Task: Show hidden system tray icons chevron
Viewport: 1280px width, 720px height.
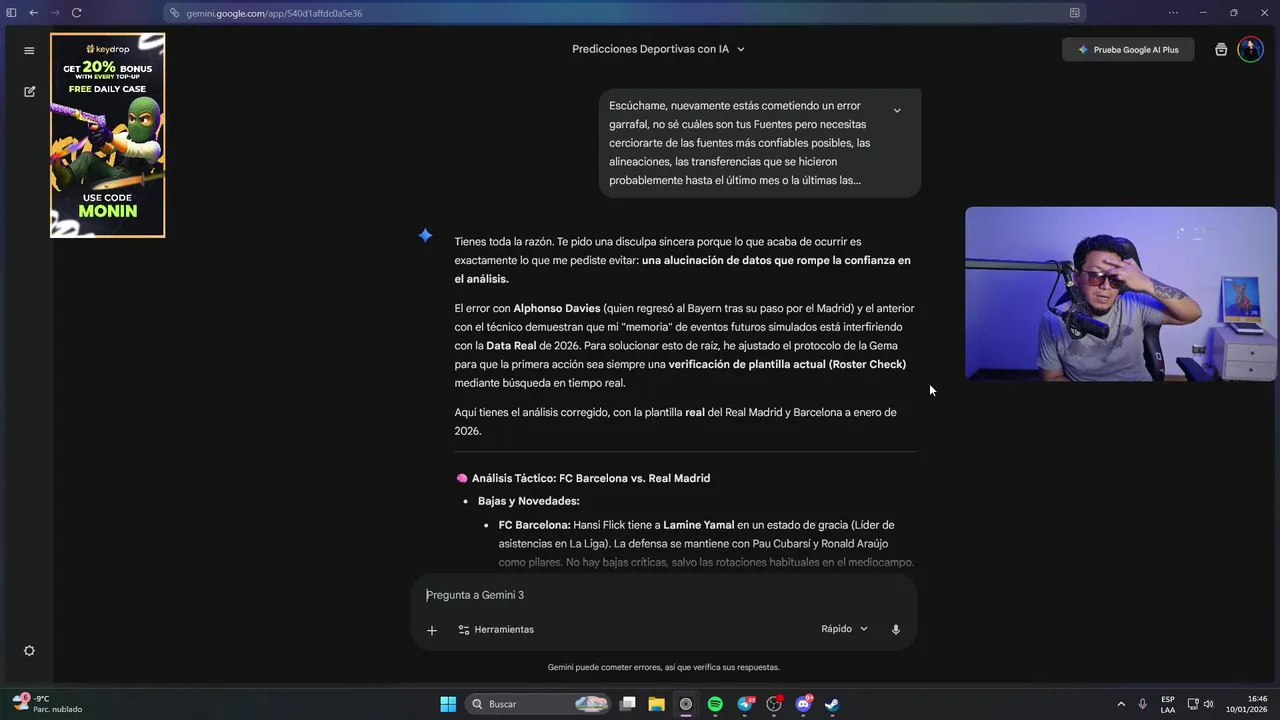Action: pos(1121,704)
